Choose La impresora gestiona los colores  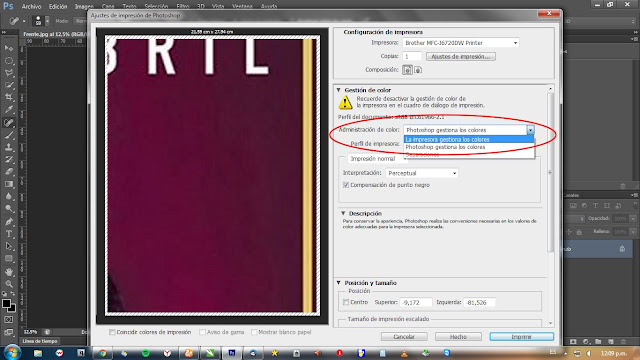coord(469,140)
